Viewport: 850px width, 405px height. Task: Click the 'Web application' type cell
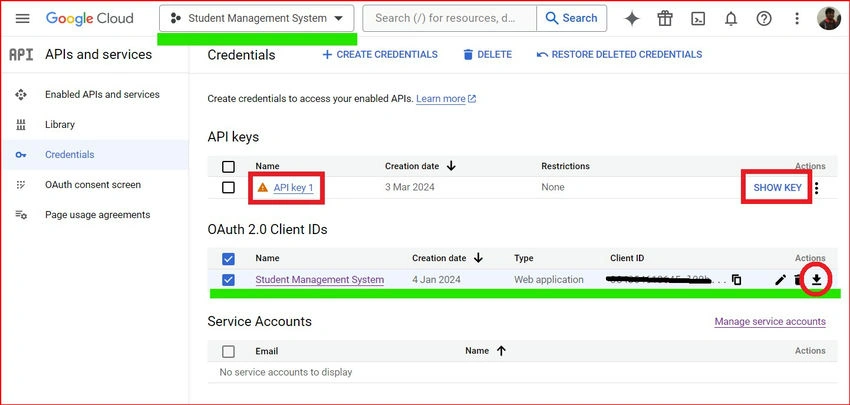(549, 280)
